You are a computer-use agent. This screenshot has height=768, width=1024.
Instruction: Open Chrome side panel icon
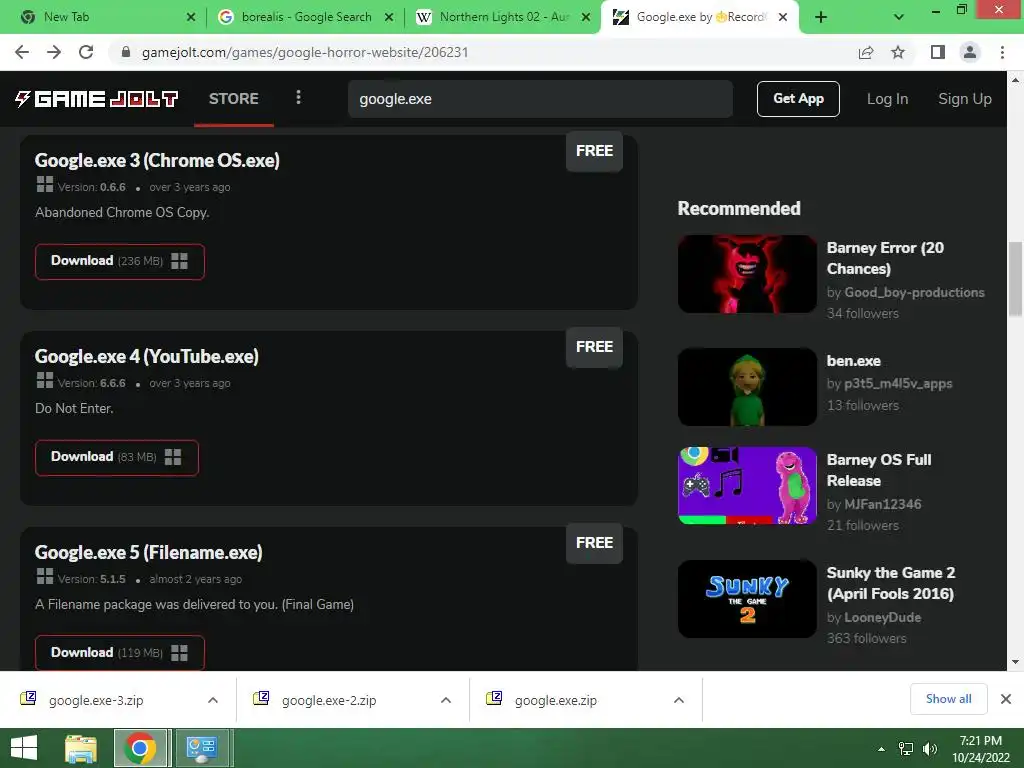(938, 52)
